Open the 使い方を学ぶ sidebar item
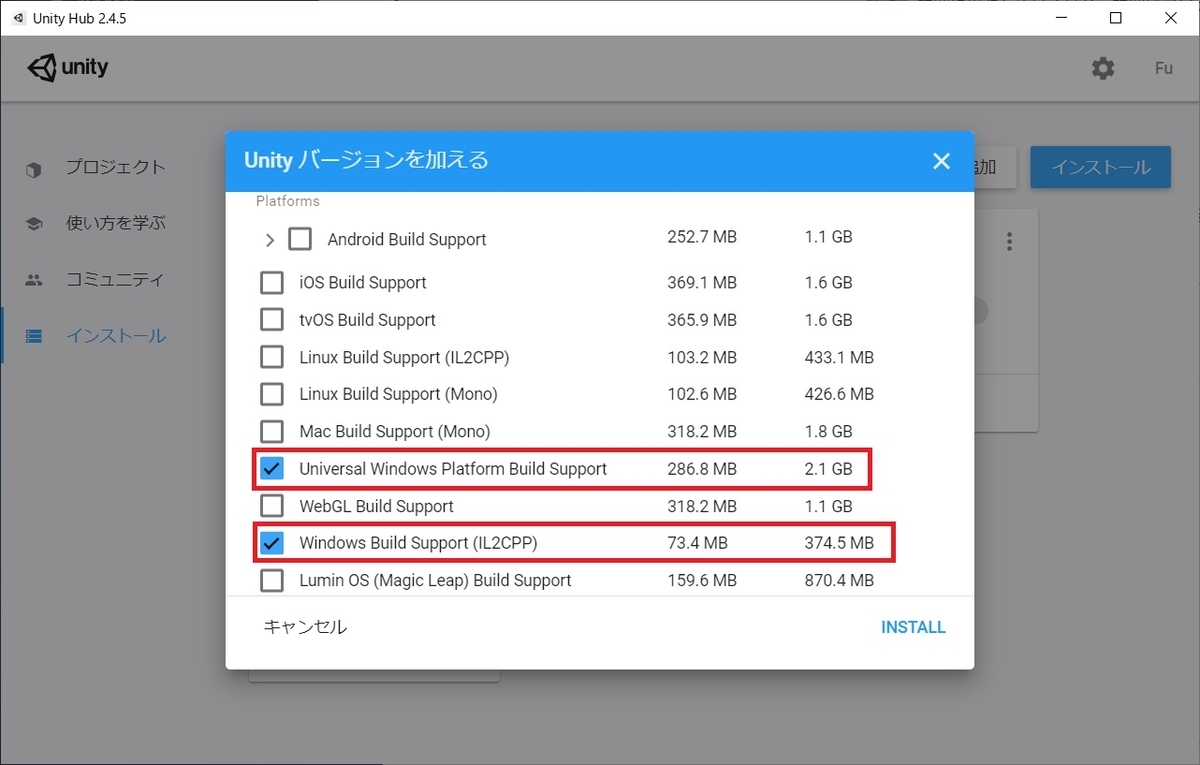This screenshot has height=765, width=1200. click(x=115, y=223)
